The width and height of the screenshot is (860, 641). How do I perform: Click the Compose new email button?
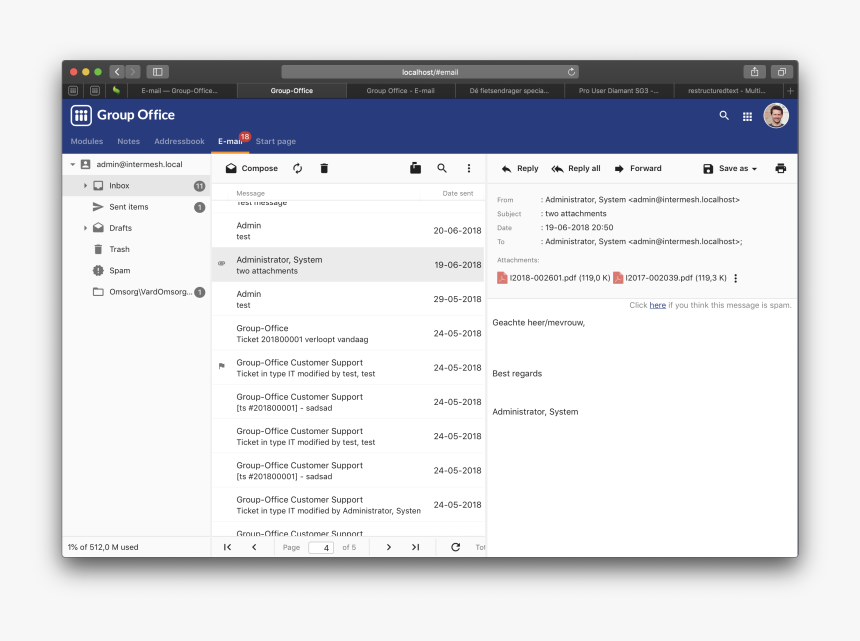252,169
